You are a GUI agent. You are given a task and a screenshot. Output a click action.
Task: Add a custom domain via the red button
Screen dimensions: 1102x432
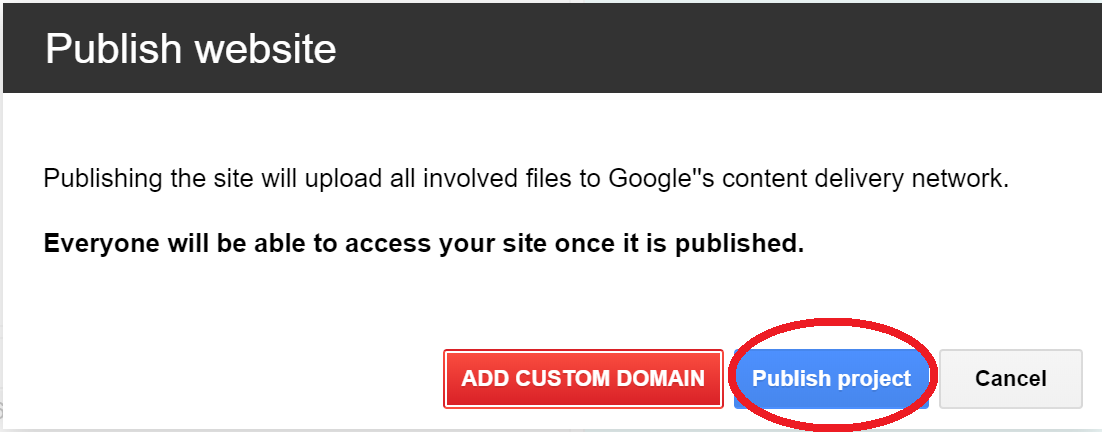click(x=583, y=379)
